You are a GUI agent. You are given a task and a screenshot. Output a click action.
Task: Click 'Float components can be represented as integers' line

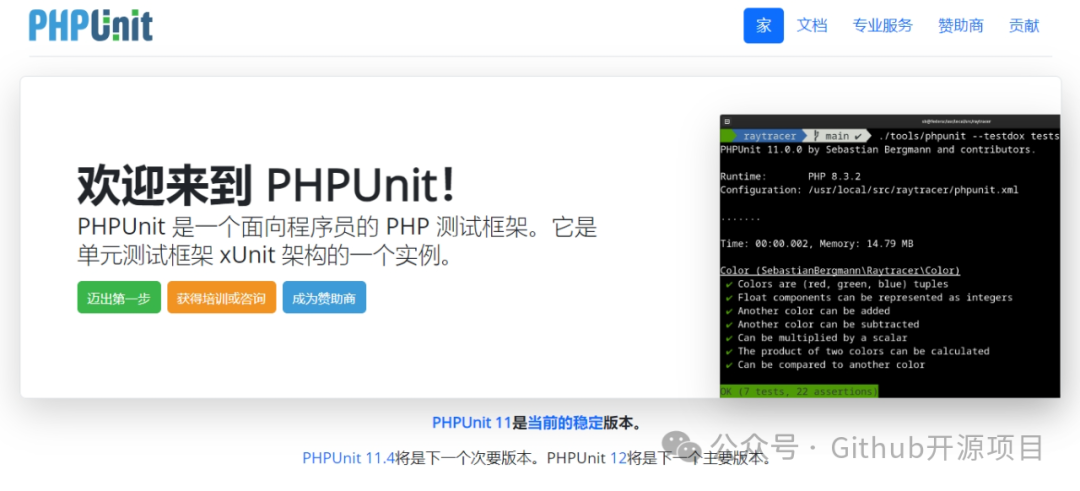(x=869, y=297)
